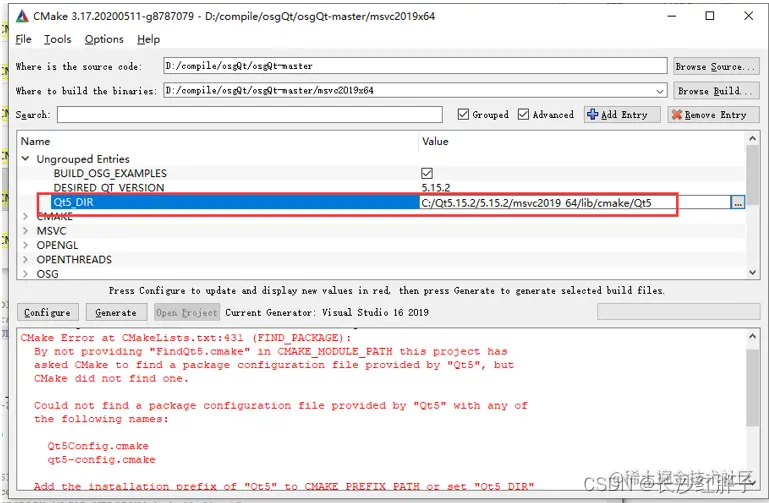Click the Browse Build button
Screen dimensions: 769x503
pyautogui.click(x=716, y=91)
